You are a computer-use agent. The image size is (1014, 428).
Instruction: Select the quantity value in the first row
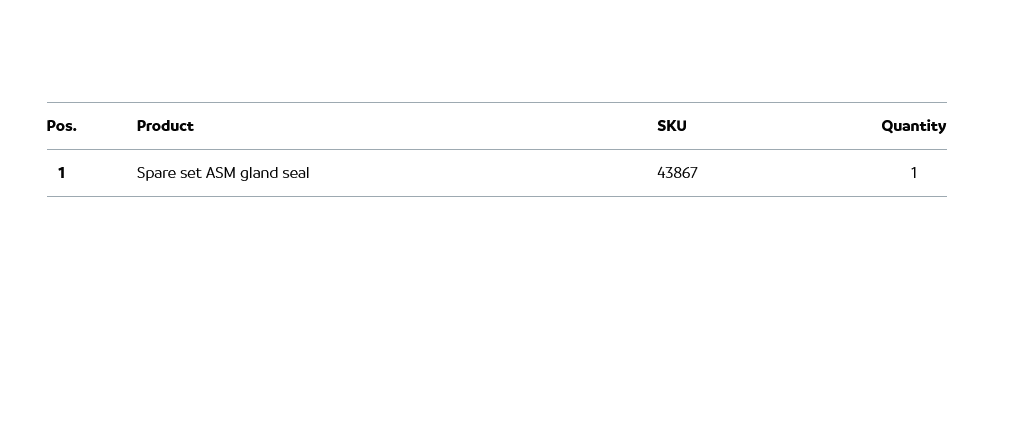click(913, 173)
